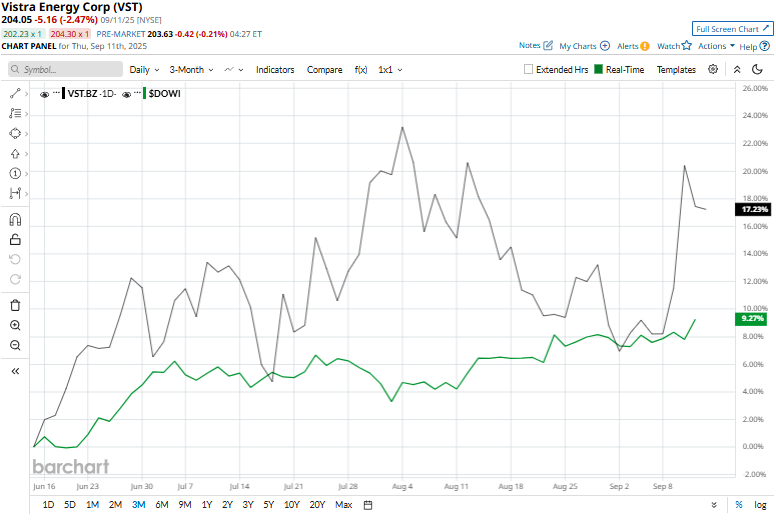Select the numbered label annotation tool
This screenshot has height=522, width=776.
click(x=15, y=174)
